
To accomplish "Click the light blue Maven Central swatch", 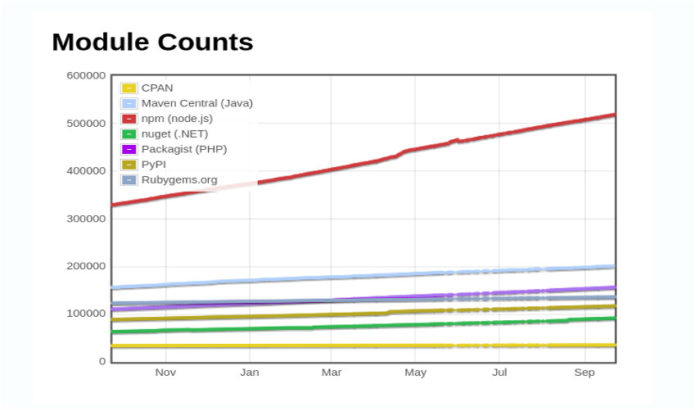I will [x=129, y=103].
